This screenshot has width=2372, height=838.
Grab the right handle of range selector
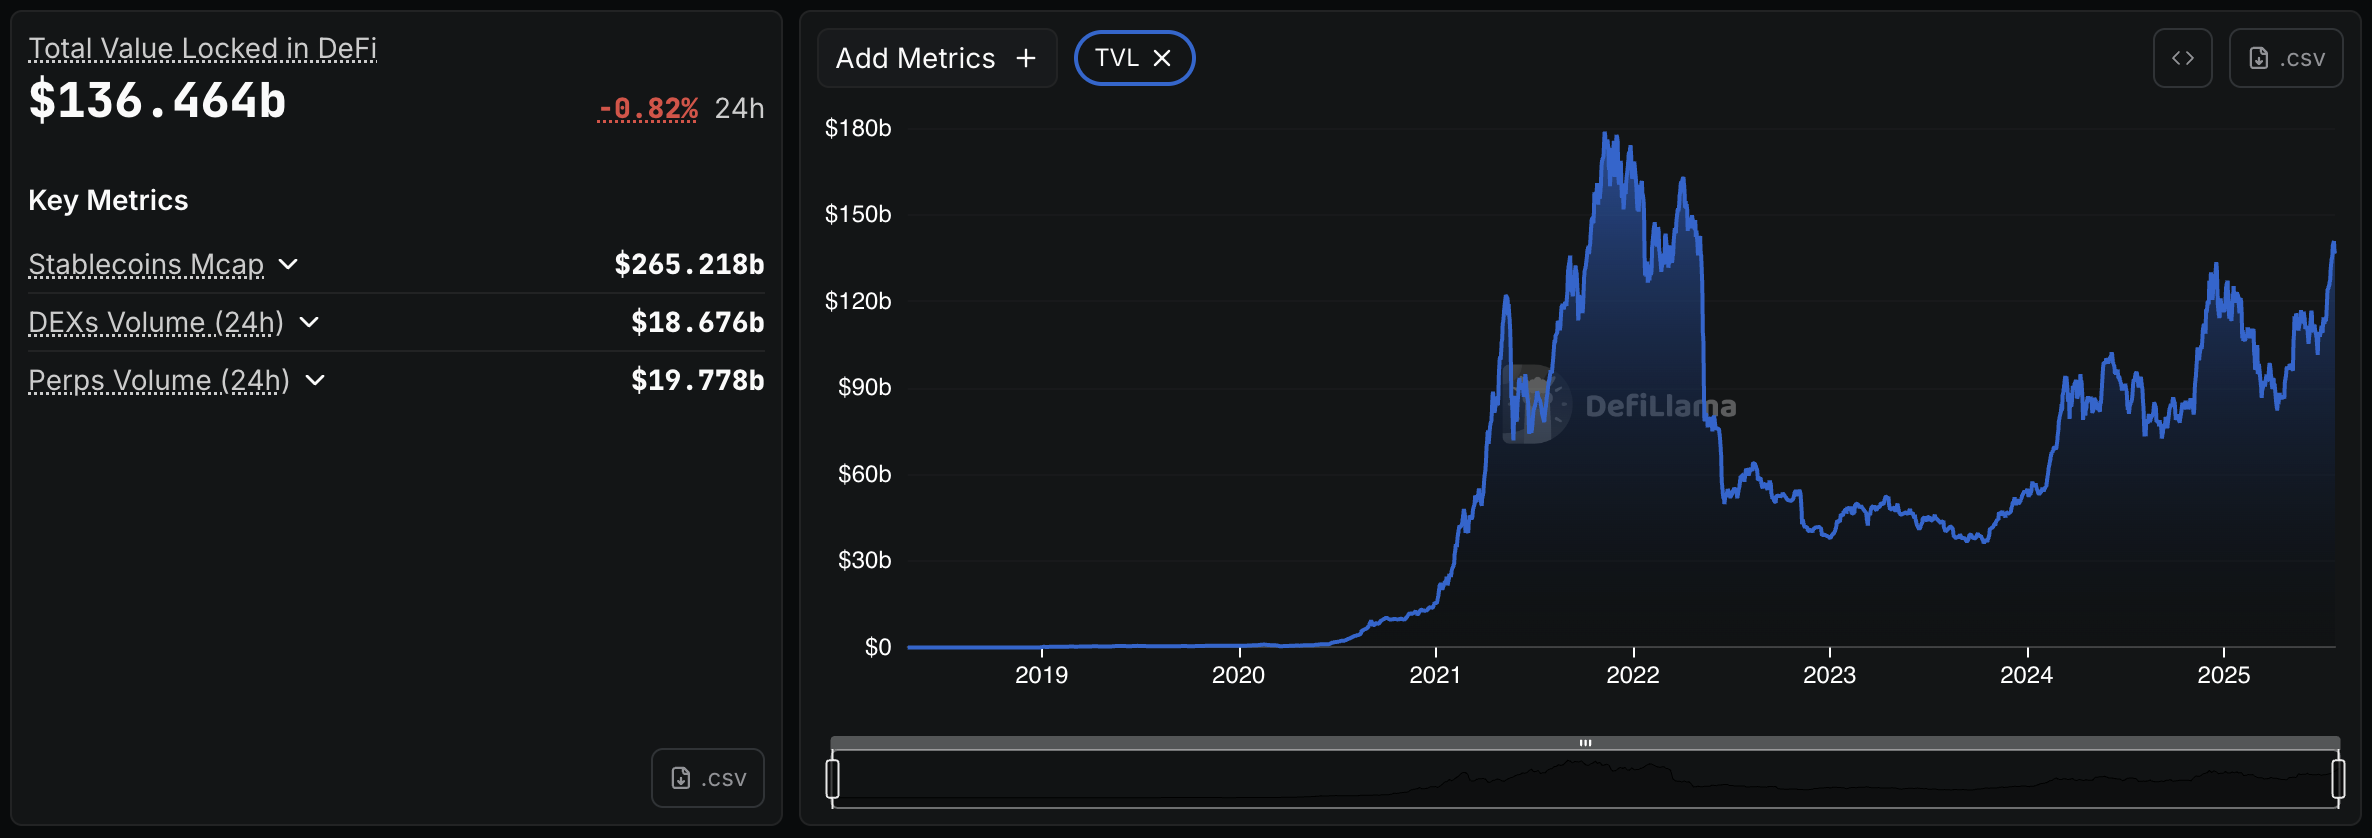pos(2338,778)
